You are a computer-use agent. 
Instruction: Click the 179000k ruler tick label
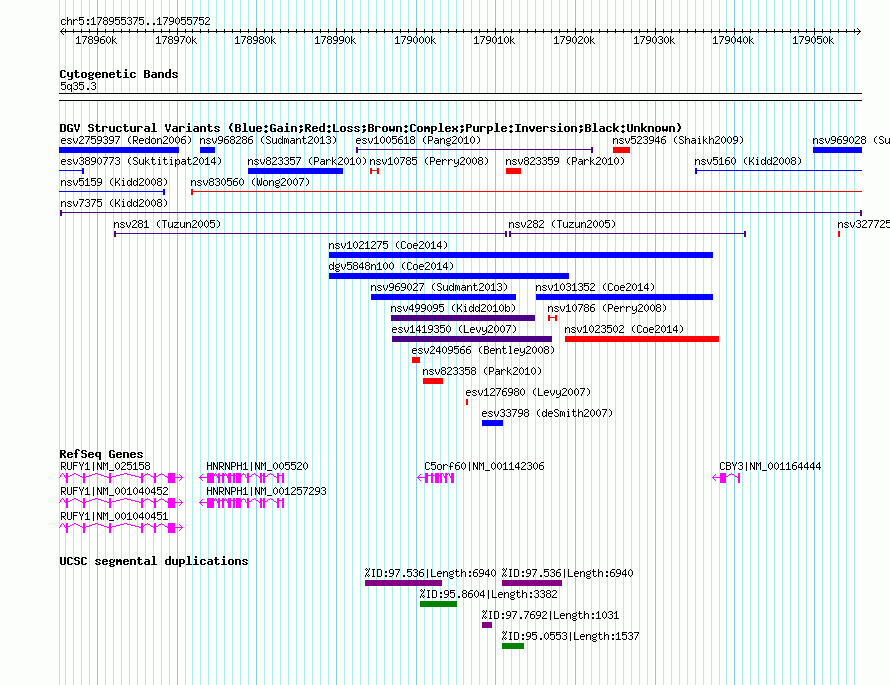(415, 40)
